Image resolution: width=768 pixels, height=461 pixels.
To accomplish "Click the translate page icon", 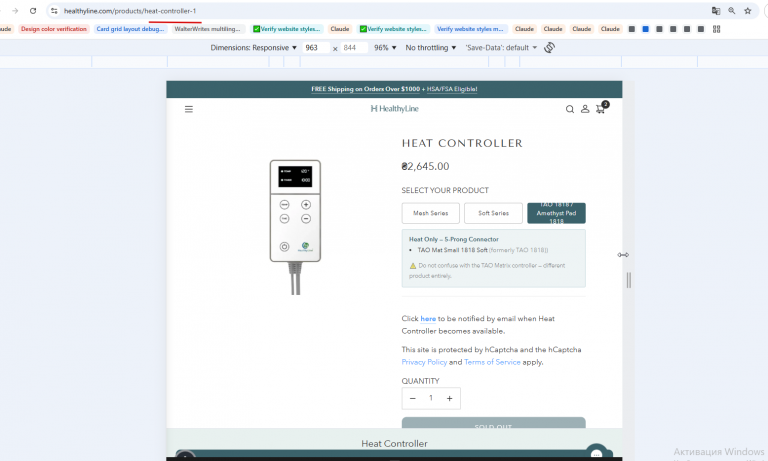I will [716, 11].
